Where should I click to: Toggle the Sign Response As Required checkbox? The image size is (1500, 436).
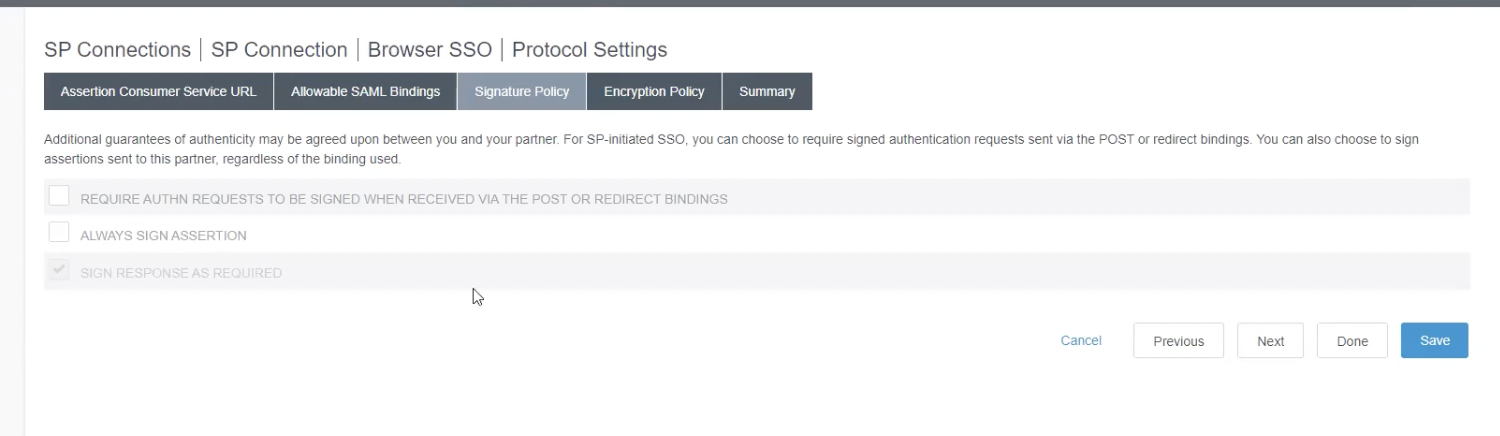(59, 270)
